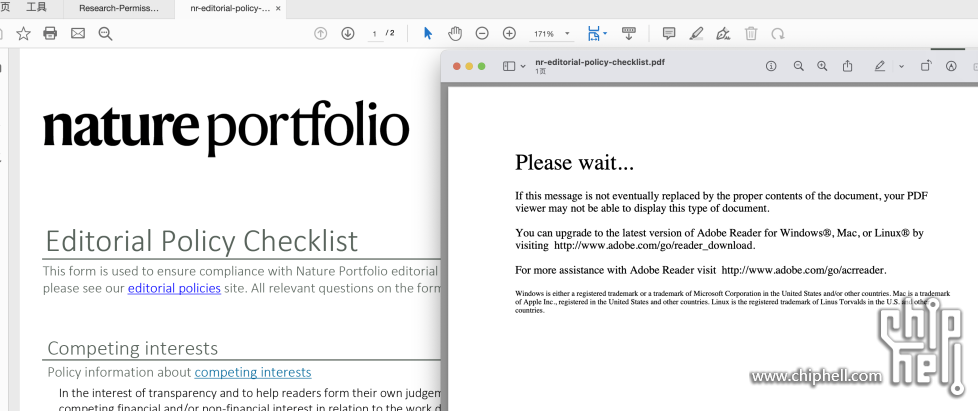Go to previous page arrow in Acrobat
The width and height of the screenshot is (978, 411).
pos(321,34)
